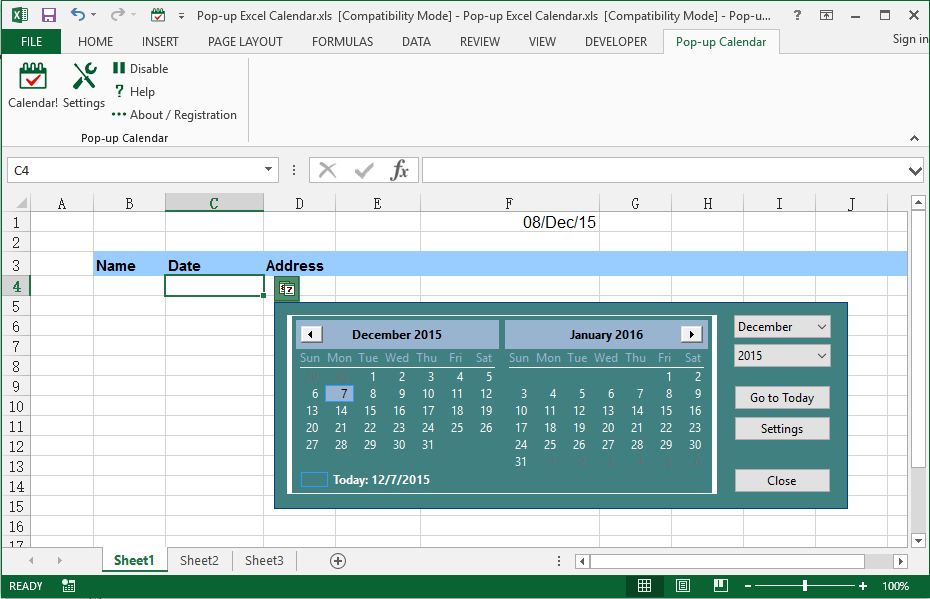Click Sign in link
This screenshot has height=599, width=930.
910,39
